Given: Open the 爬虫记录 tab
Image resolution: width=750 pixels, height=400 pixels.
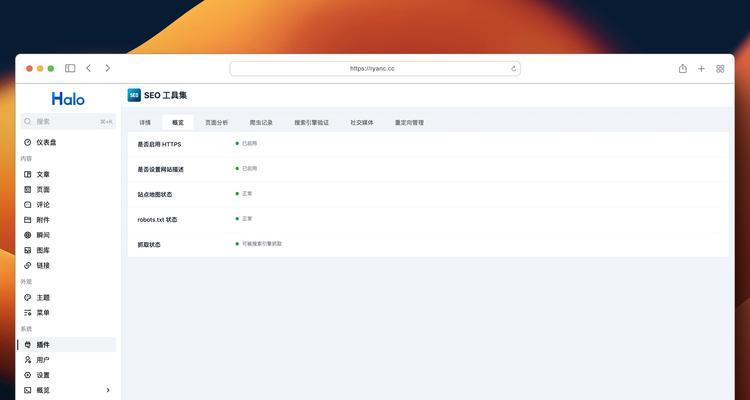Looking at the screenshot, I should (x=261, y=122).
